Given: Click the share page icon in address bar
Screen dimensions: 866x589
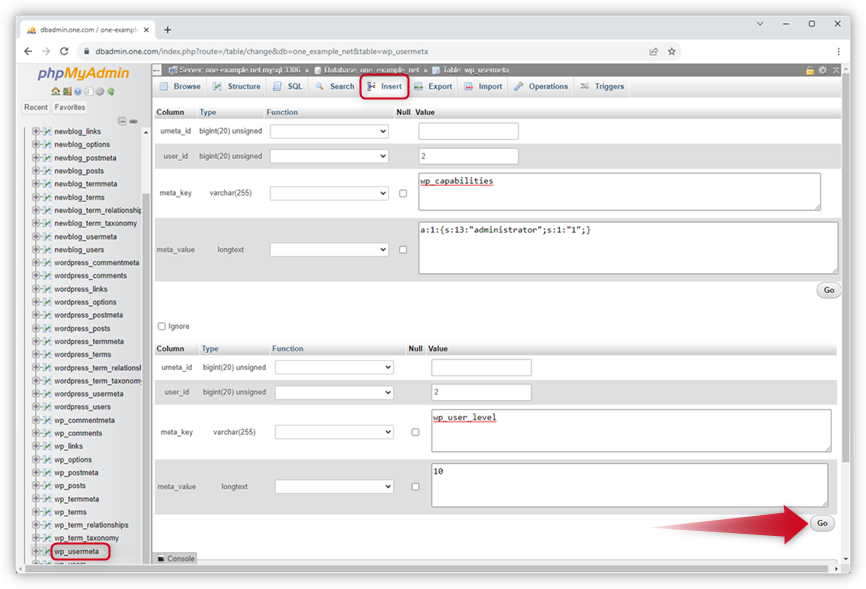Looking at the screenshot, I should click(x=653, y=51).
